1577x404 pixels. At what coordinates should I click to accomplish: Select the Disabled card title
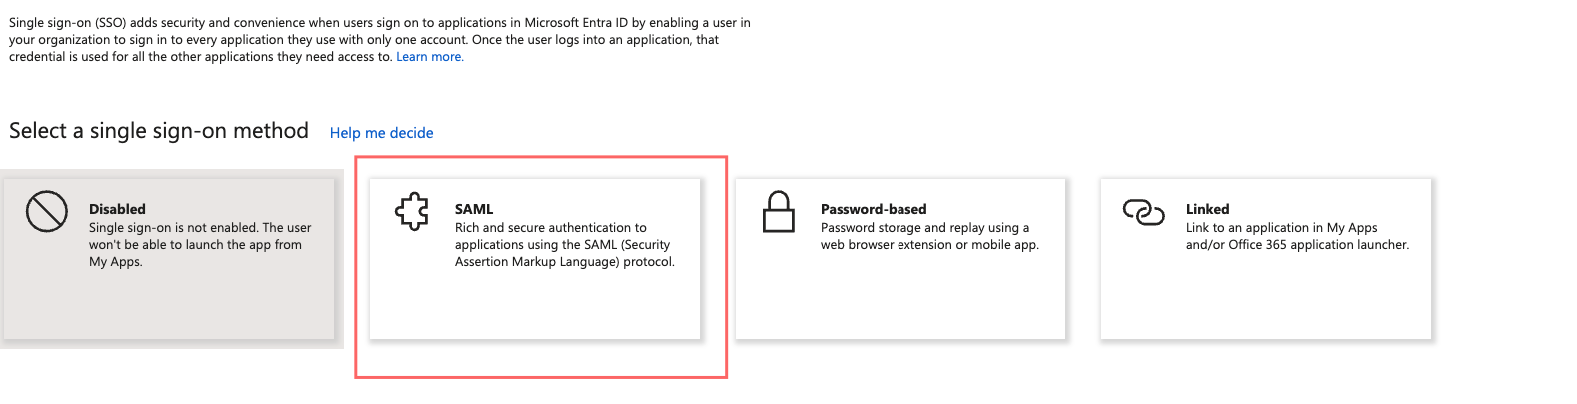coord(117,209)
